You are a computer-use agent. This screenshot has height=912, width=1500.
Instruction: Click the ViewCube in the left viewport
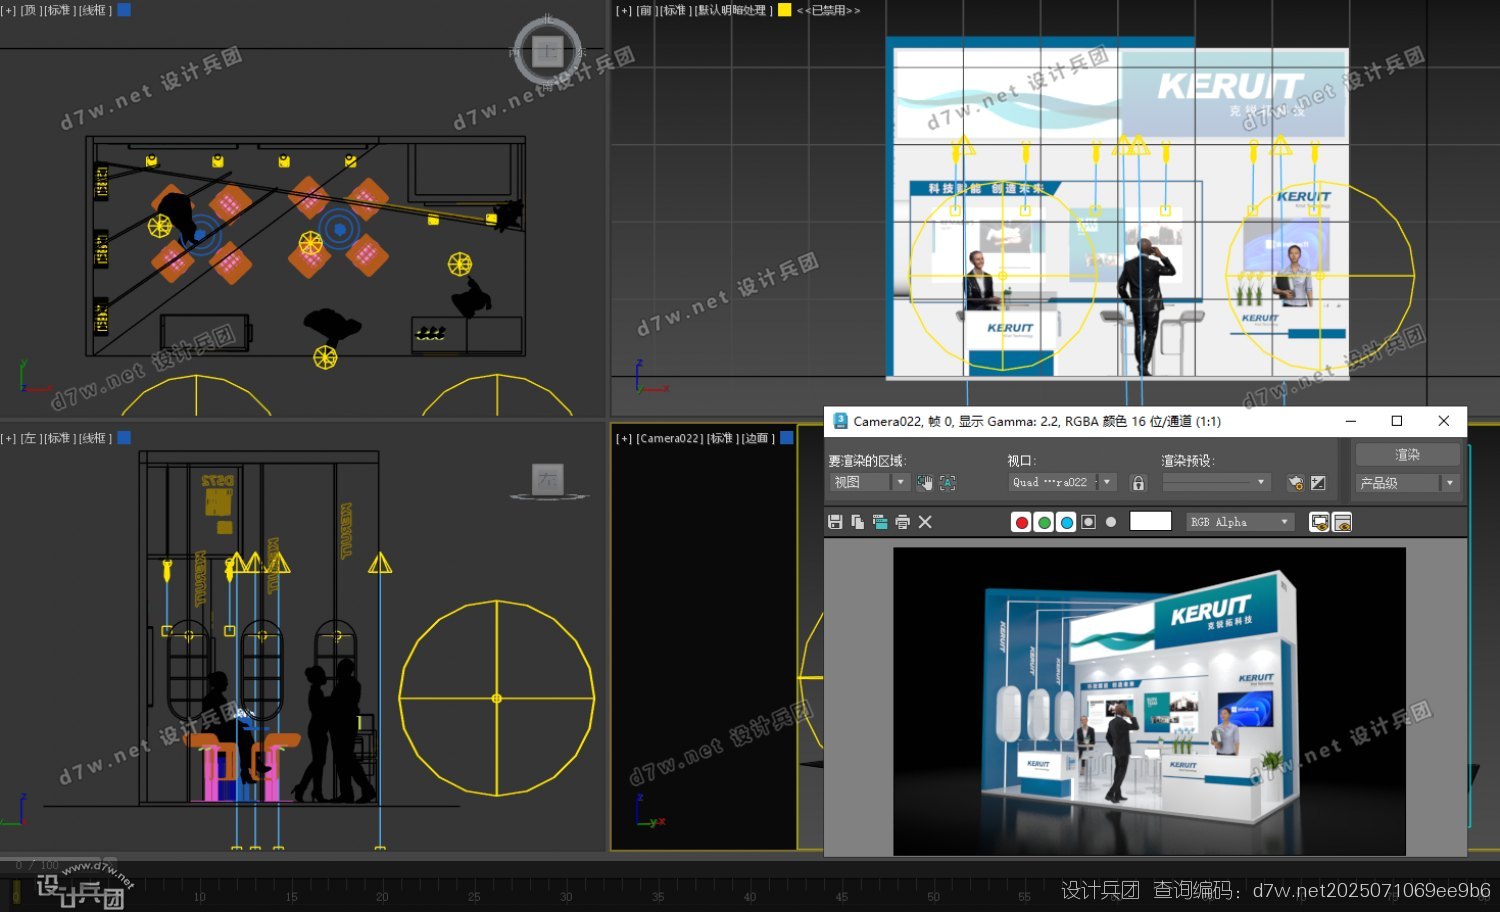548,480
